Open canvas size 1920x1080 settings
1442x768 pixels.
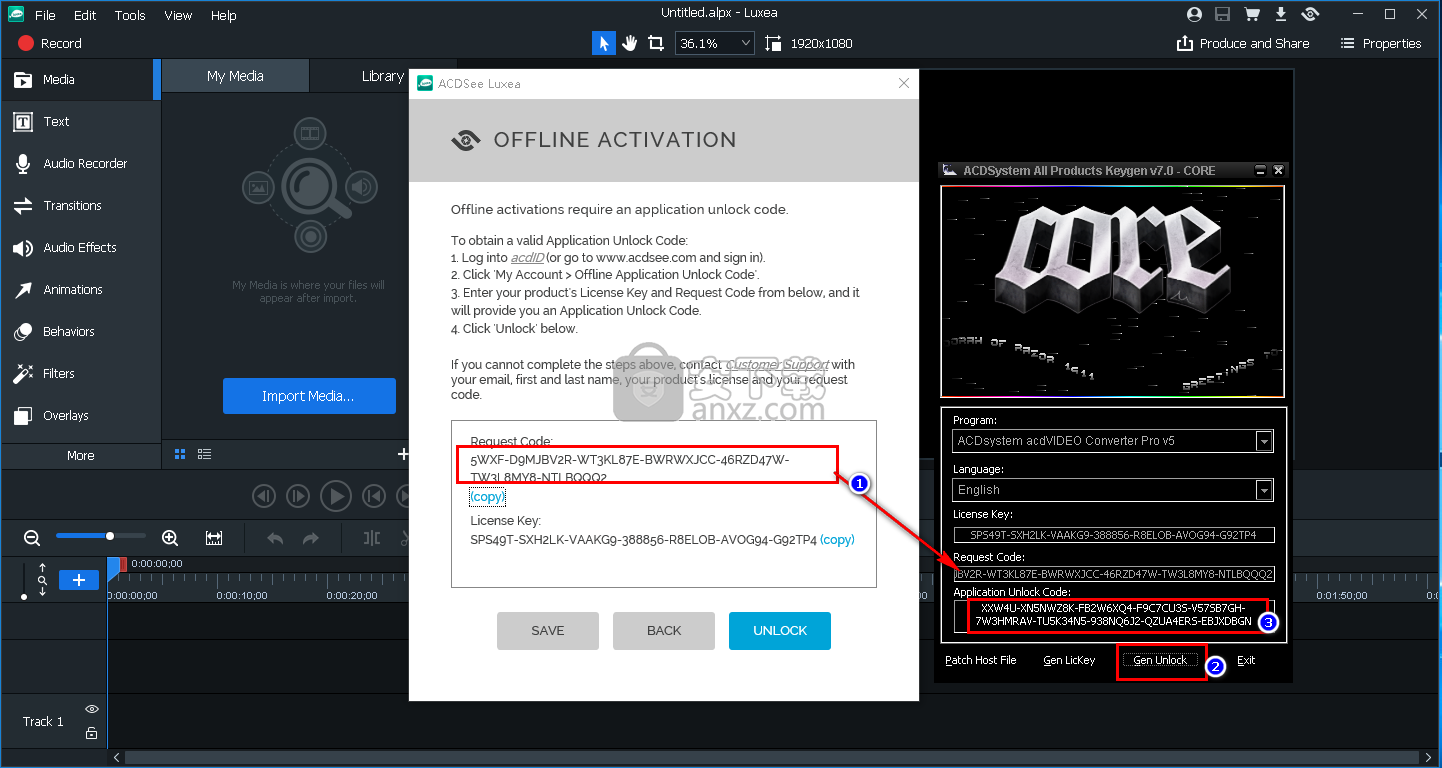tap(809, 43)
